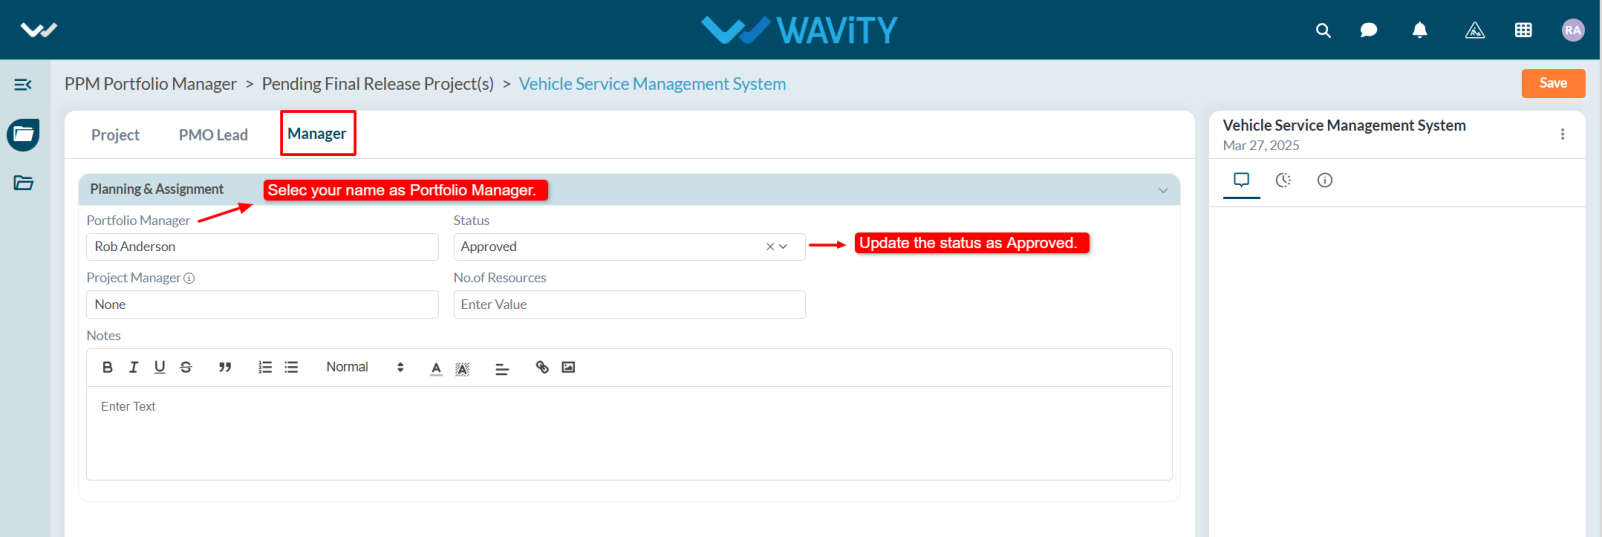Open the apps grid icon

(x=1524, y=30)
